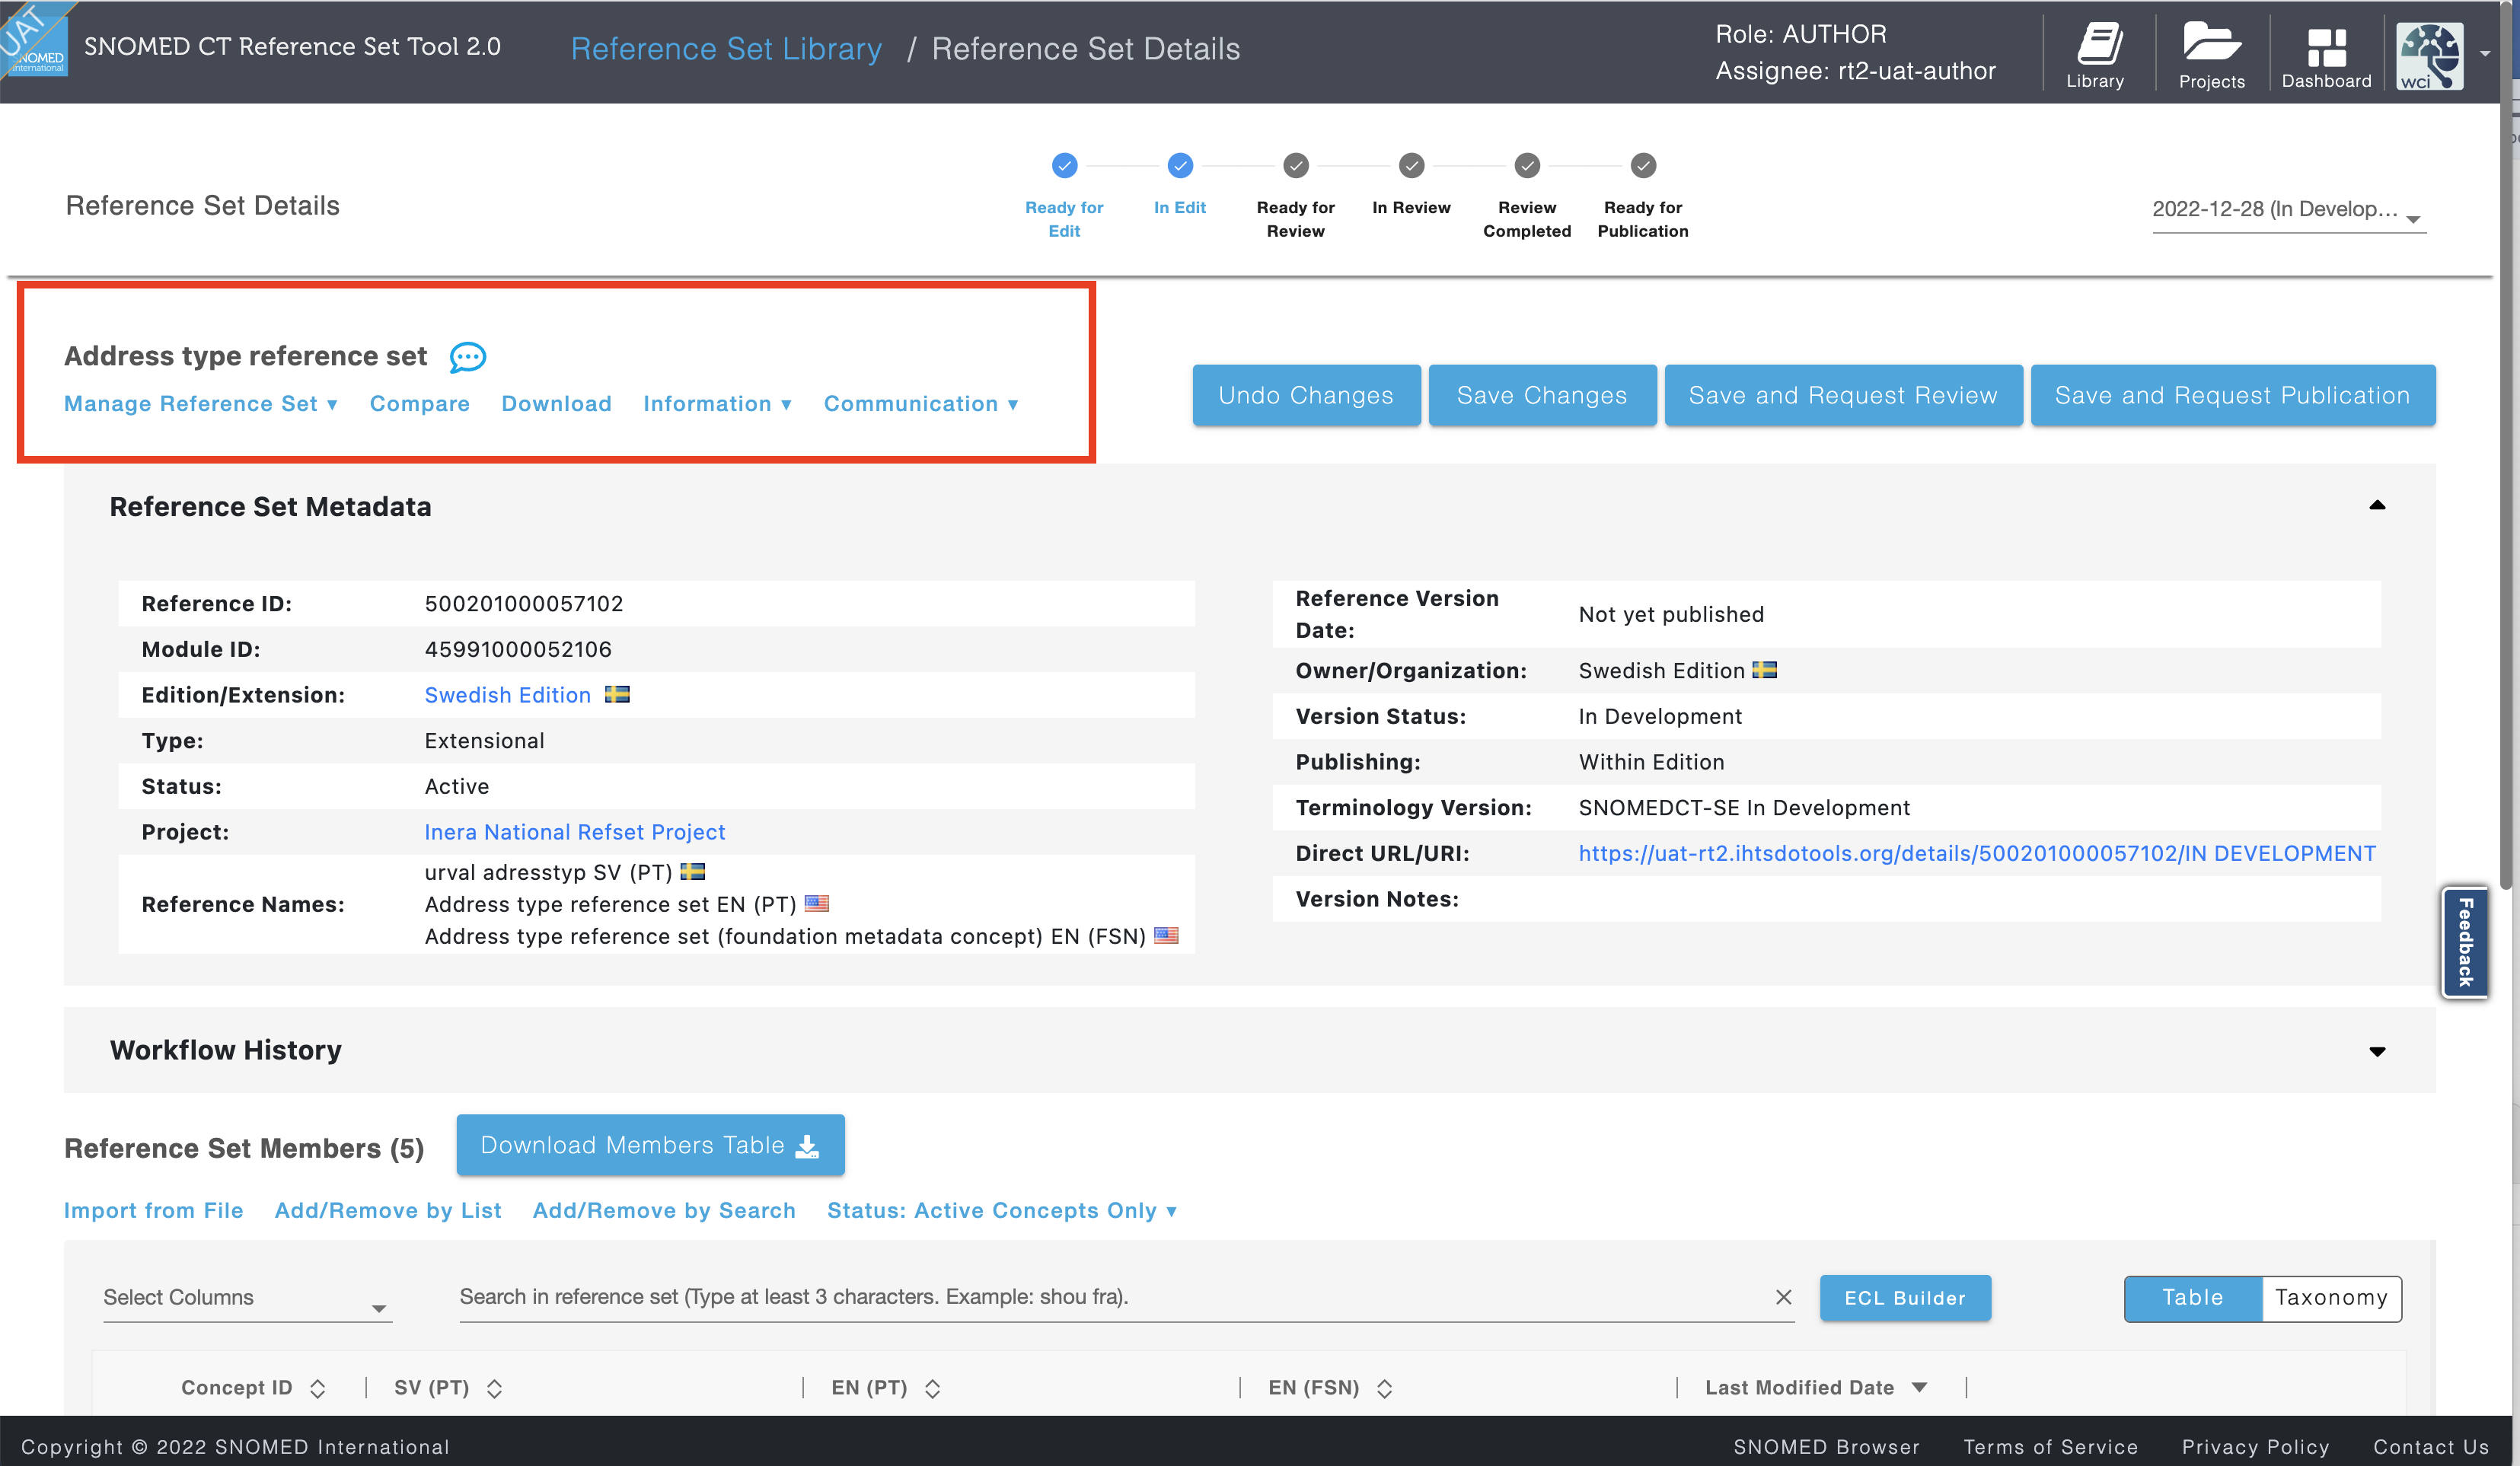2520x1466 pixels.
Task: Click the Undo Changes button
Action: click(1306, 395)
